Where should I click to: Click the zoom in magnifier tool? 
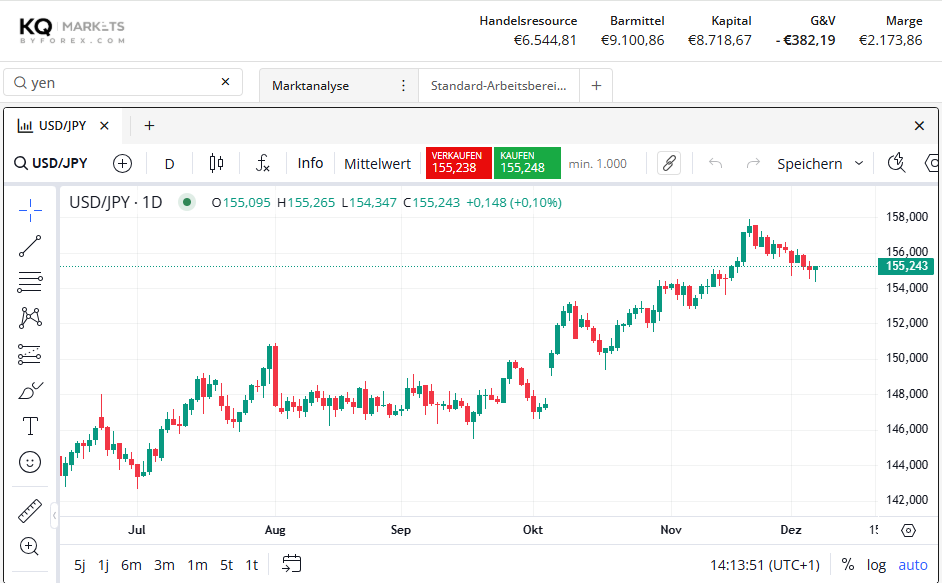point(30,546)
